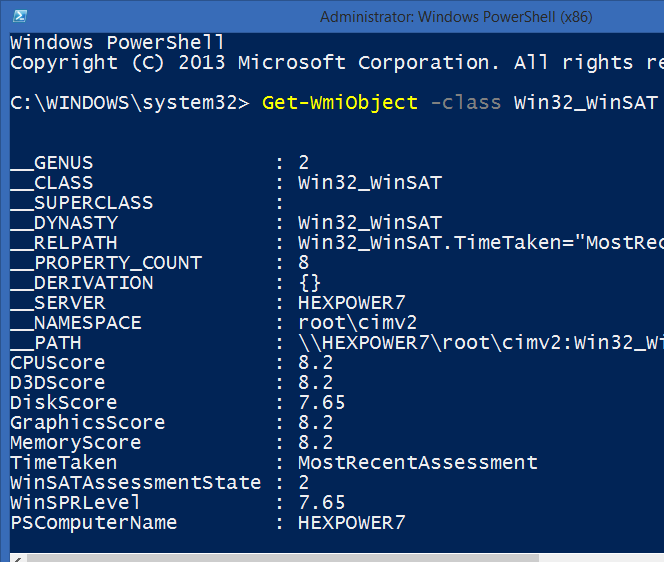The image size is (664, 562).
Task: Click the DiskScore value 7.65
Action: coord(321,402)
